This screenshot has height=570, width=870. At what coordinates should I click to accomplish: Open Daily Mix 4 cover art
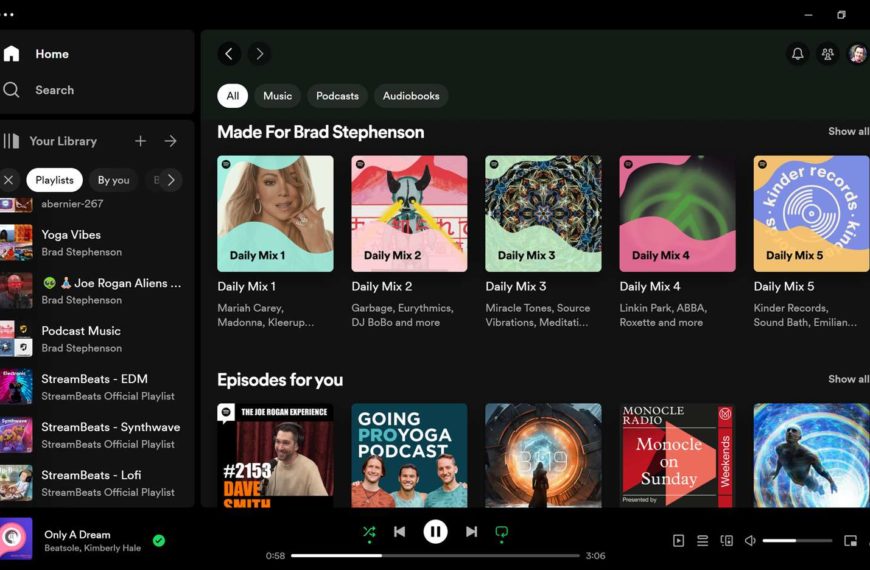pyautogui.click(x=677, y=214)
